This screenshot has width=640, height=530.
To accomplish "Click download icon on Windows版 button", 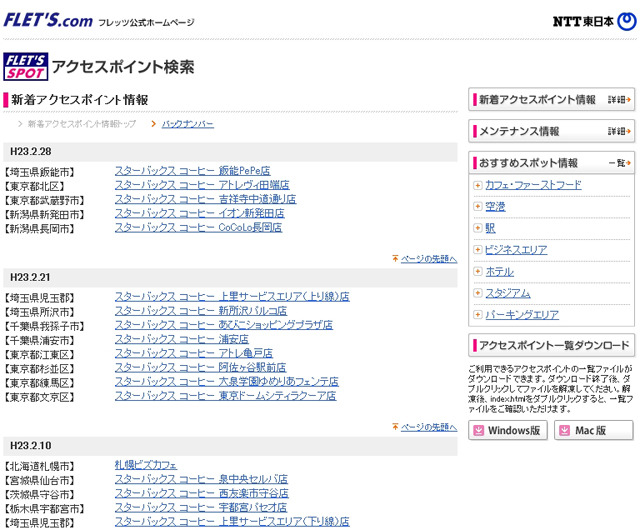I will (x=478, y=430).
